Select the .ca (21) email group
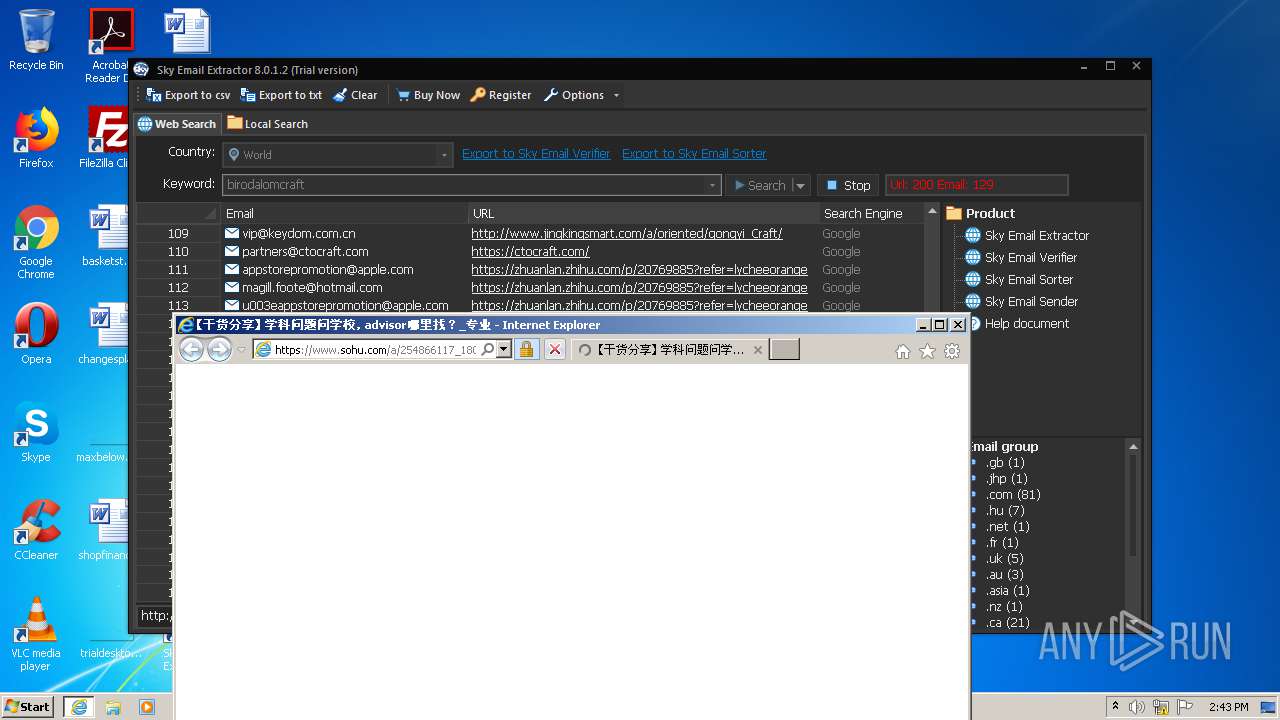Image resolution: width=1280 pixels, height=720 pixels. pos(1007,622)
